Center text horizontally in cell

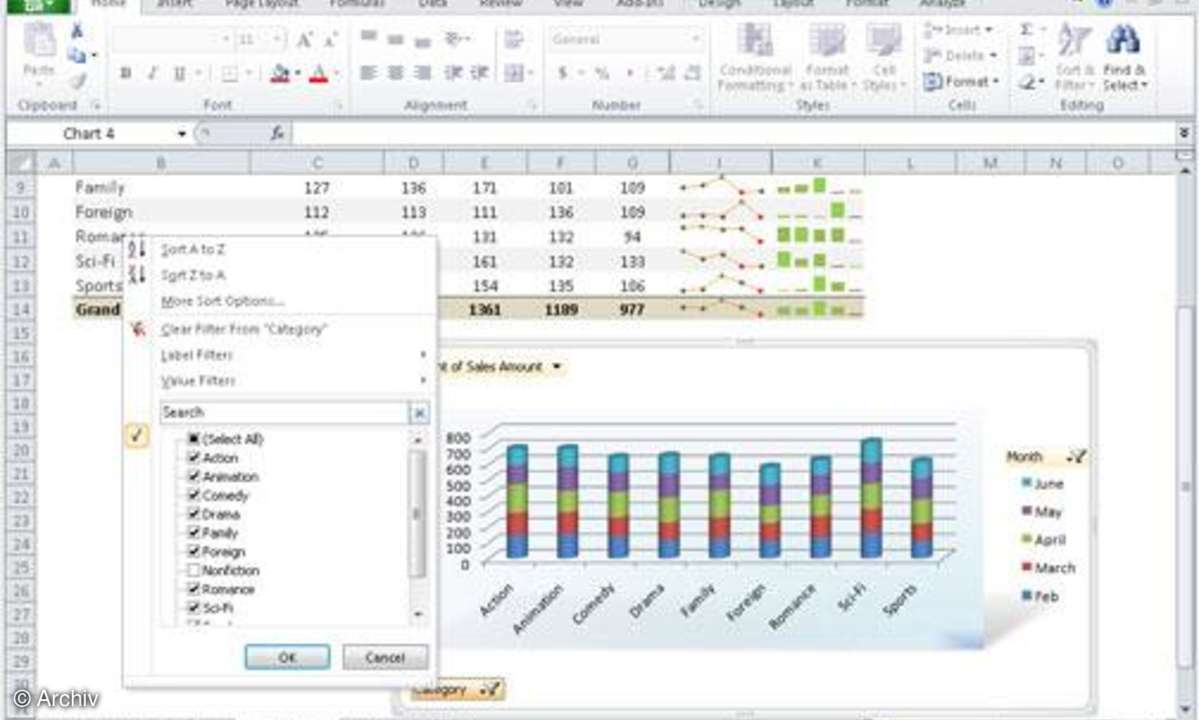(x=395, y=73)
